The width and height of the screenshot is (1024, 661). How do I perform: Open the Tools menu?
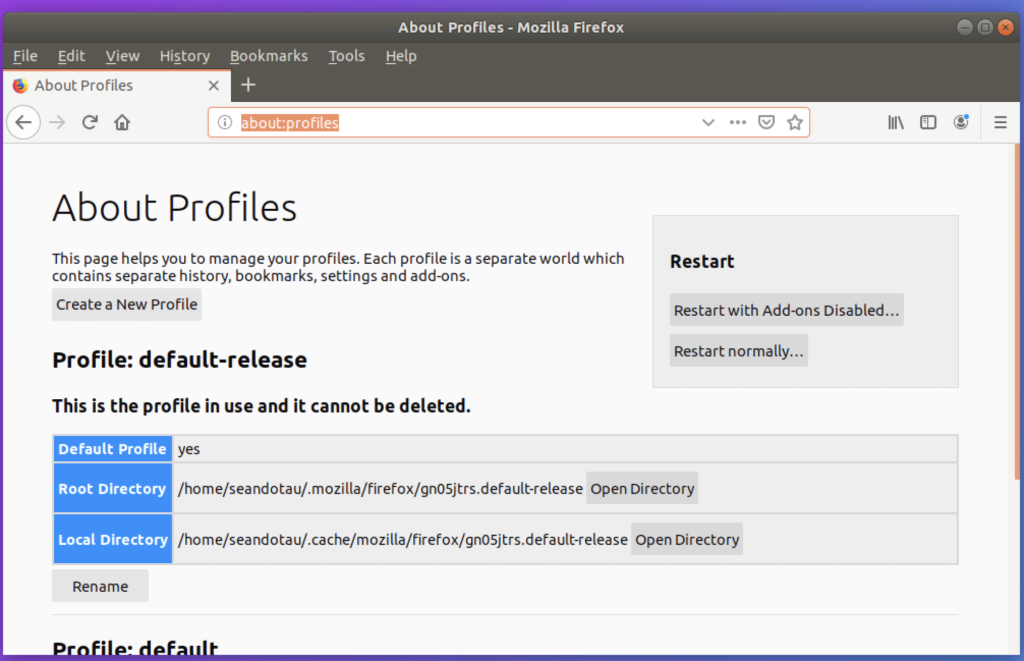click(347, 56)
